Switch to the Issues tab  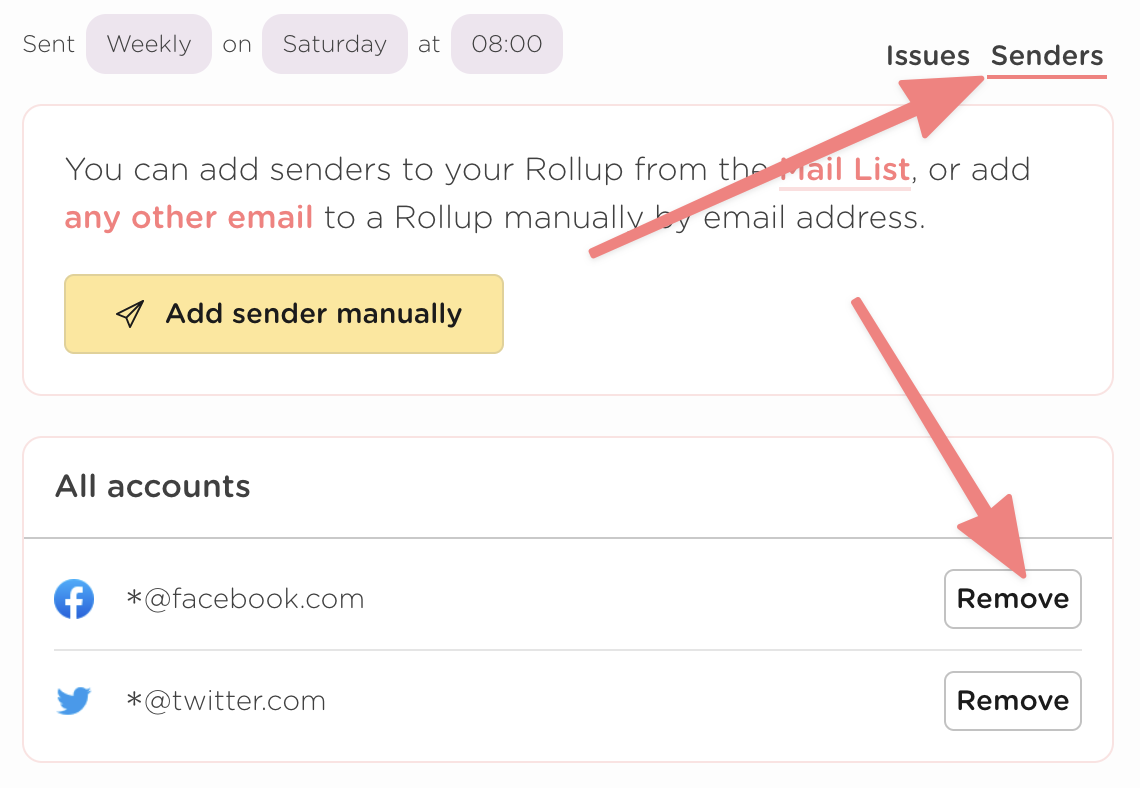(x=927, y=56)
